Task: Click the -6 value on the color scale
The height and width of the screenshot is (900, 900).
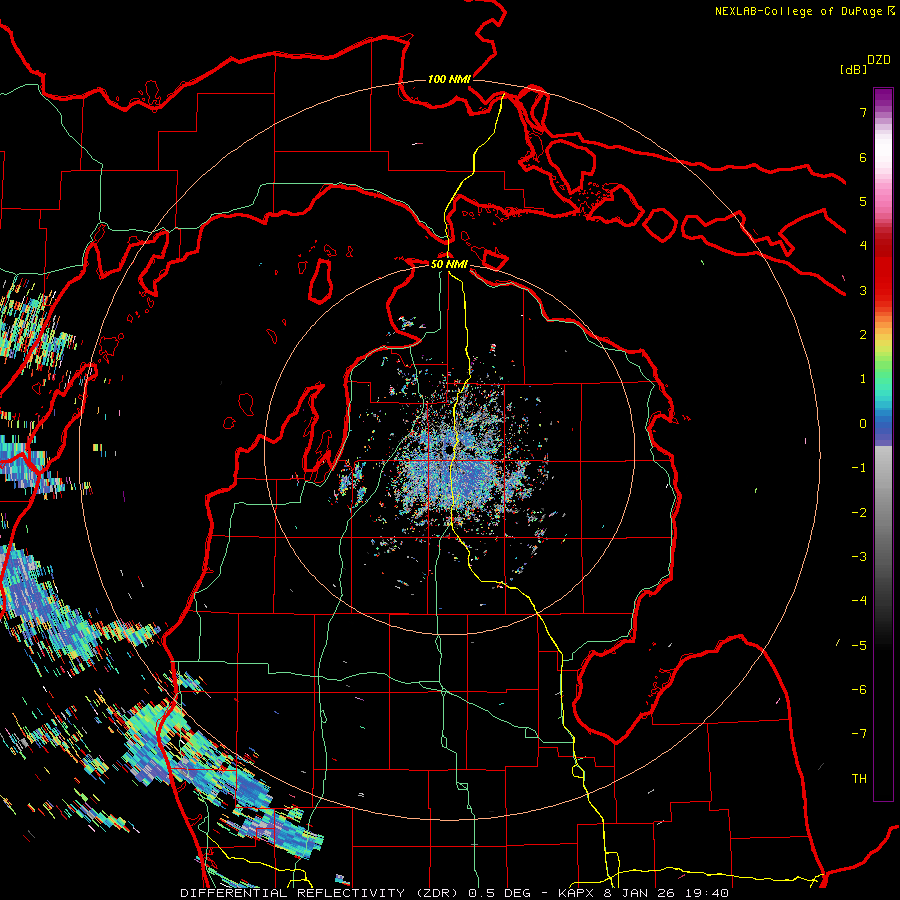Action: 859,689
